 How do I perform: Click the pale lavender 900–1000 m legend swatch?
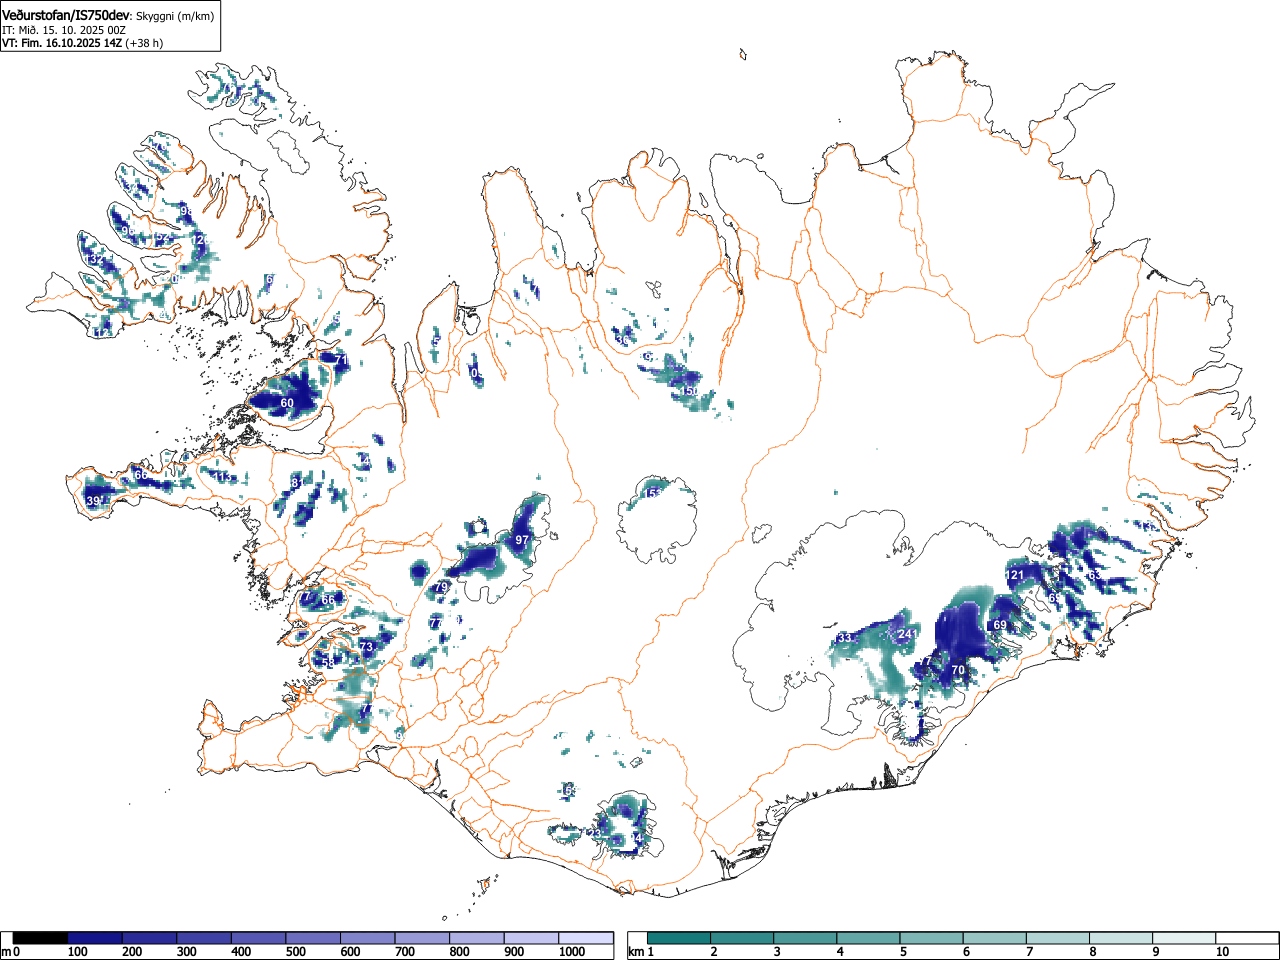click(531, 938)
